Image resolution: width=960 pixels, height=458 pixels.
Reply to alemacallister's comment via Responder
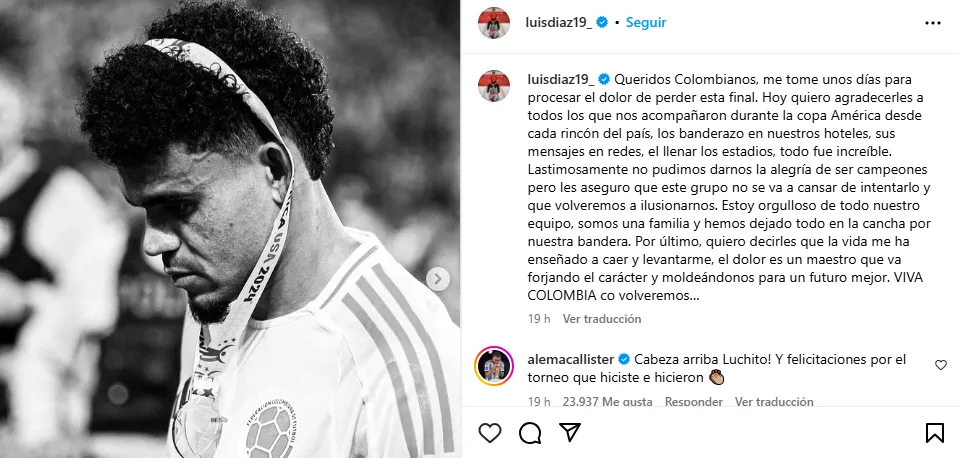point(694,402)
